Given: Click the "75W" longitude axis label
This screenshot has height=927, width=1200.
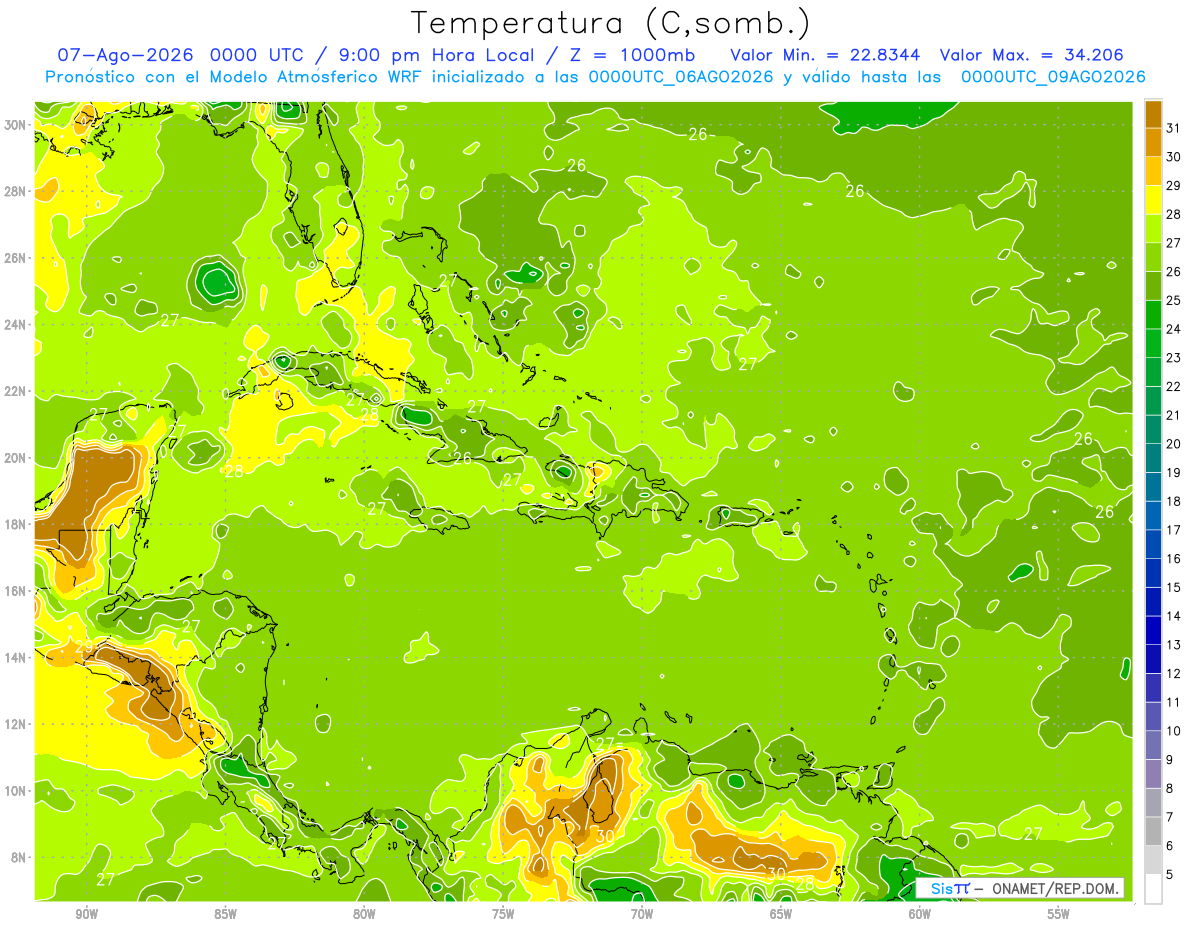Looking at the screenshot, I should pos(503,914).
